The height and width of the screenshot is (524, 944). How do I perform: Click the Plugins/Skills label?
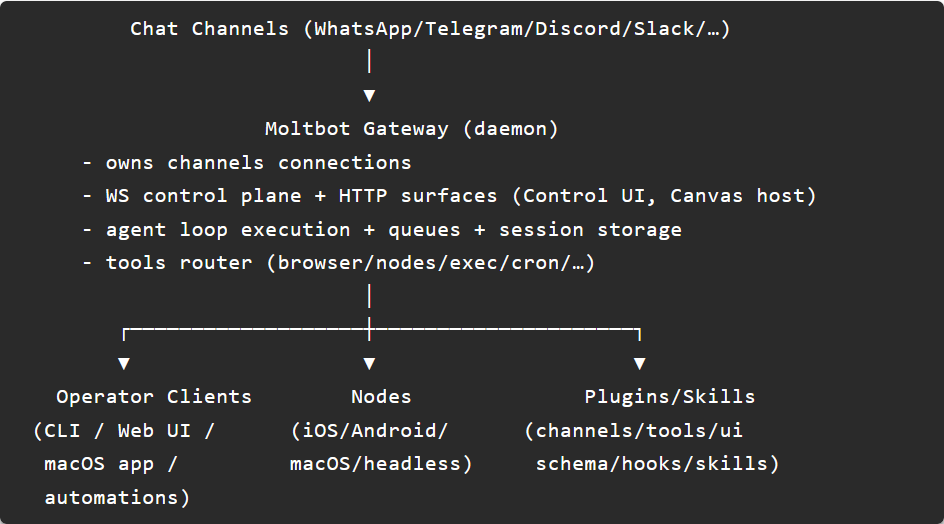click(x=670, y=397)
